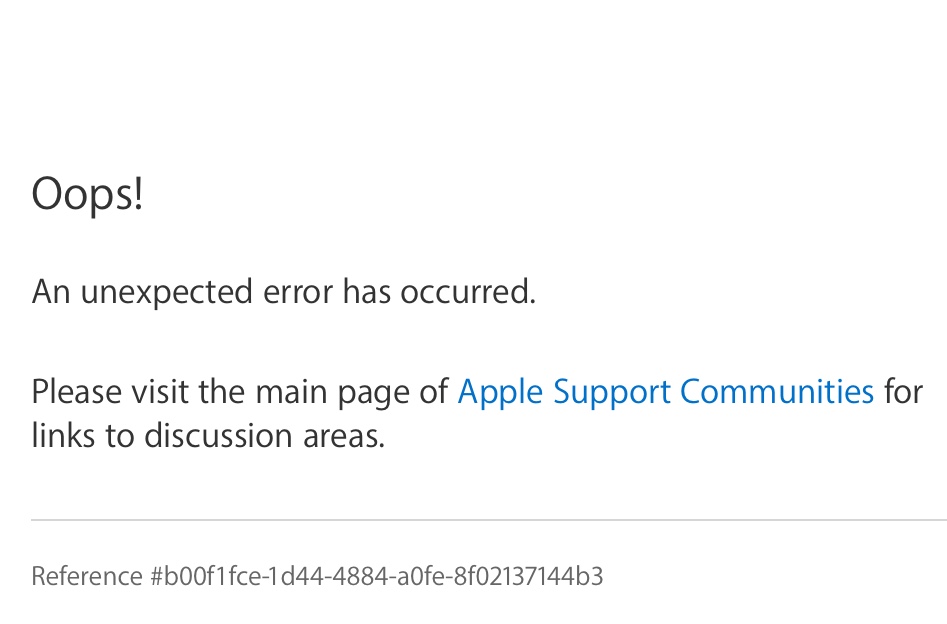Click the word for after the link

[x=903, y=391]
